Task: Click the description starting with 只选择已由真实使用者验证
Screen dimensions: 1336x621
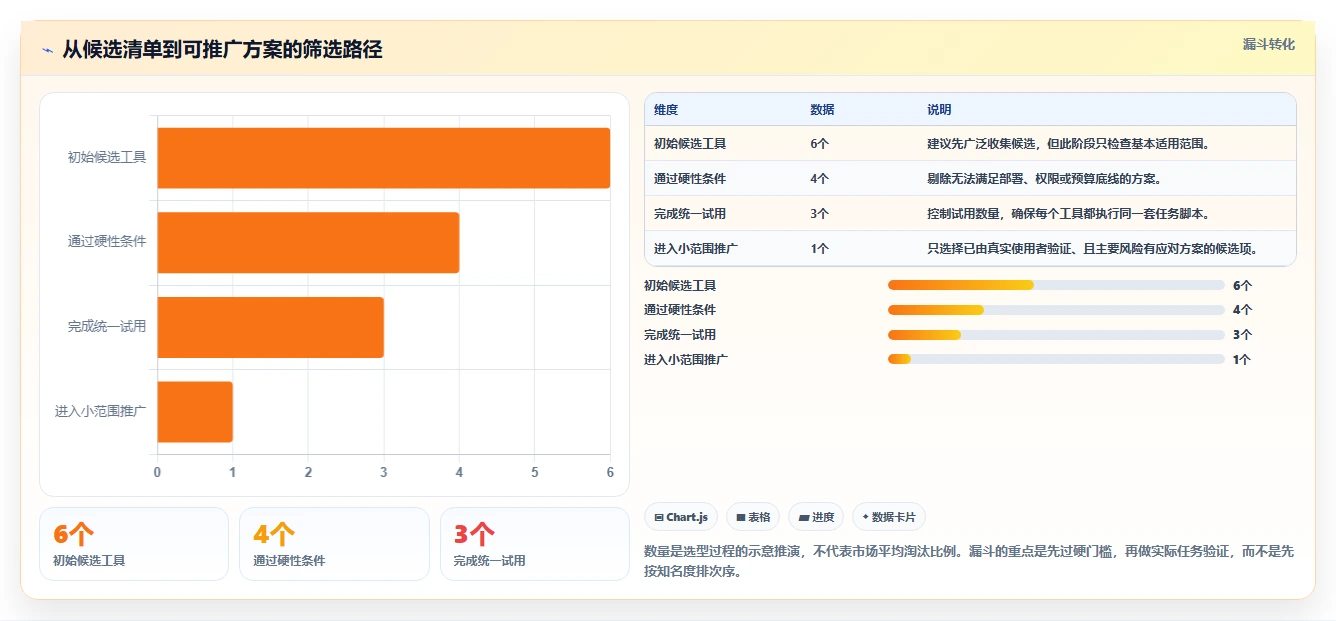Action: (x=1092, y=249)
